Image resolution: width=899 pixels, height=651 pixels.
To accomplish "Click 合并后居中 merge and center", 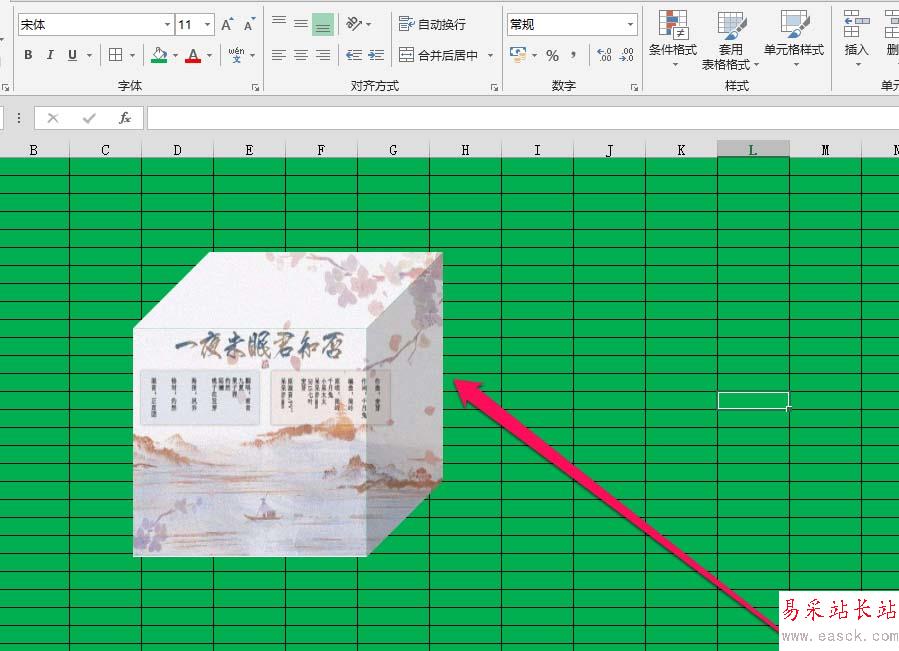I will click(439, 55).
